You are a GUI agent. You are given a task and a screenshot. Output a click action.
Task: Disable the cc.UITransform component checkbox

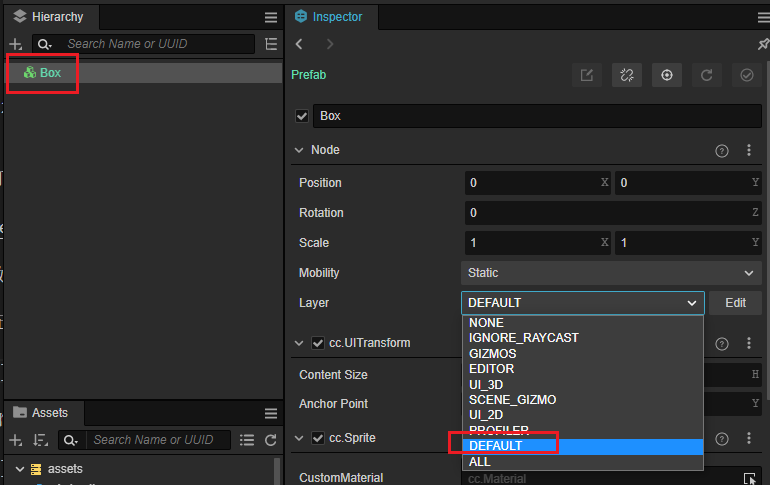[318, 343]
